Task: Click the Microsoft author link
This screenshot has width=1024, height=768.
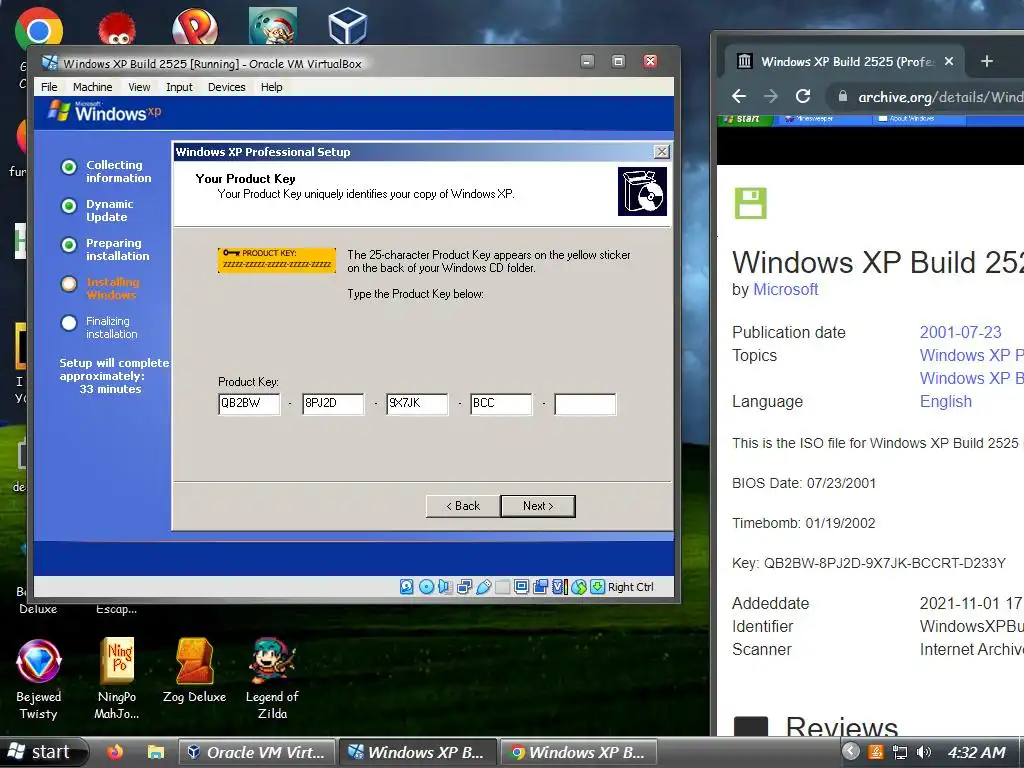Action: coord(786,289)
